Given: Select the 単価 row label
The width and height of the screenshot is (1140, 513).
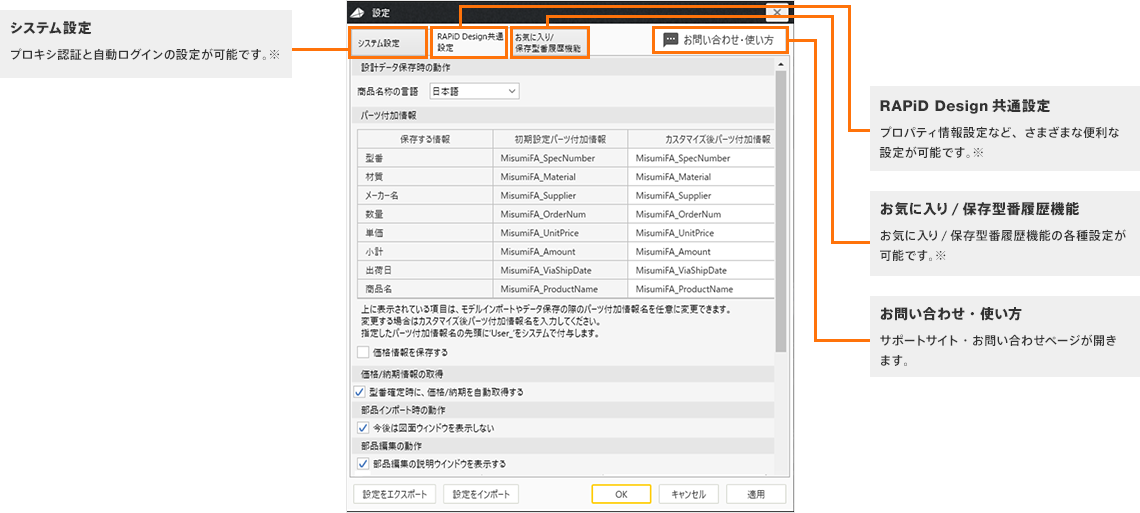Looking at the screenshot, I should (425, 233).
